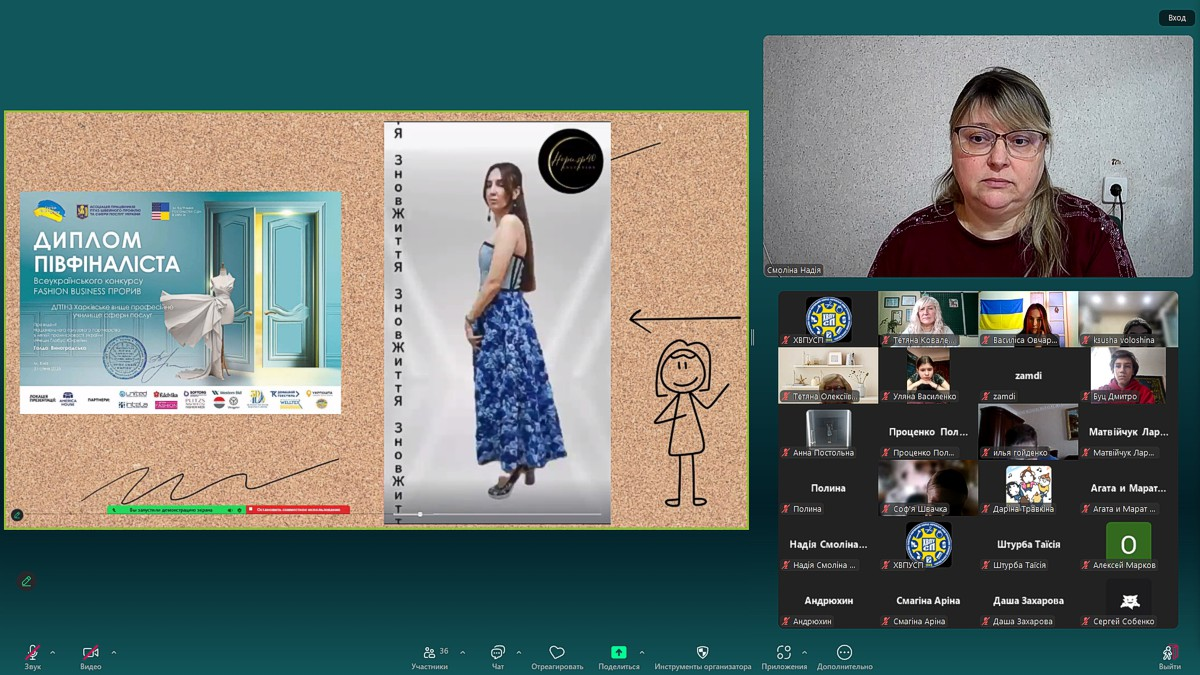The width and height of the screenshot is (1200, 675).
Task: Seek the fashion video progress slider
Action: pyautogui.click(x=497, y=514)
